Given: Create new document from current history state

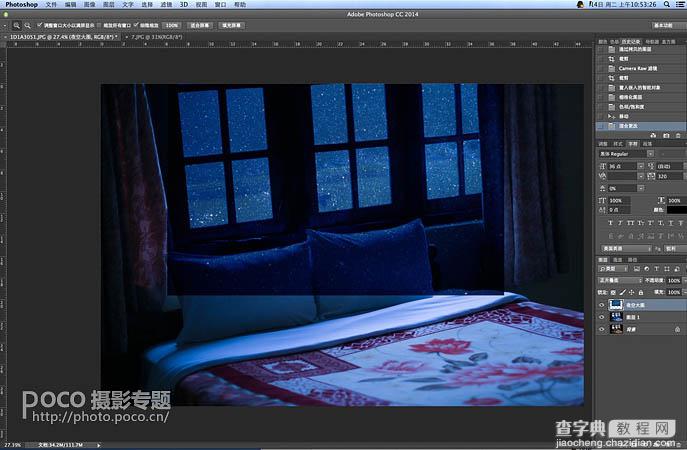Looking at the screenshot, I should [x=653, y=136].
